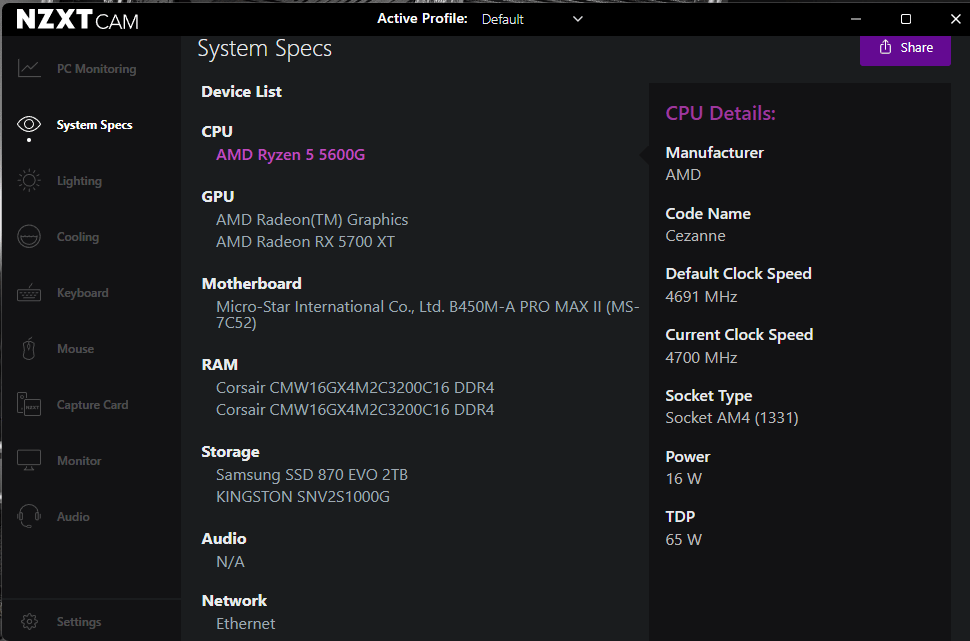Maximize the NZXT CAM window
Image resolution: width=970 pixels, height=641 pixels.
coord(906,19)
